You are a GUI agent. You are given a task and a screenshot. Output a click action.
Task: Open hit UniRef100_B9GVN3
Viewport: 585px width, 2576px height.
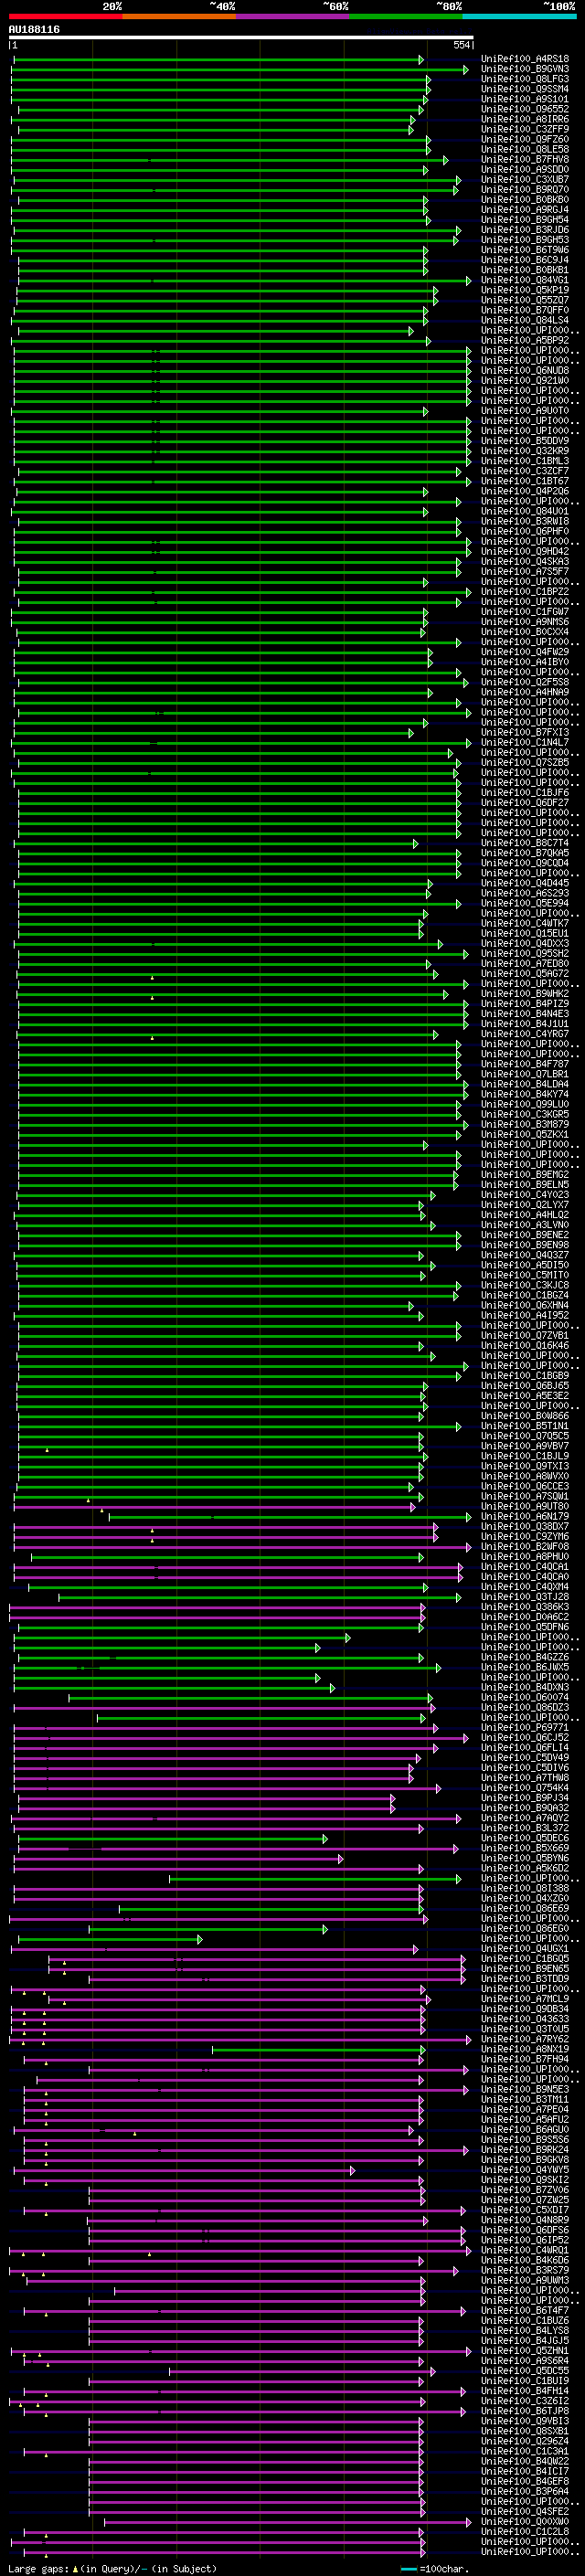coord(525,69)
